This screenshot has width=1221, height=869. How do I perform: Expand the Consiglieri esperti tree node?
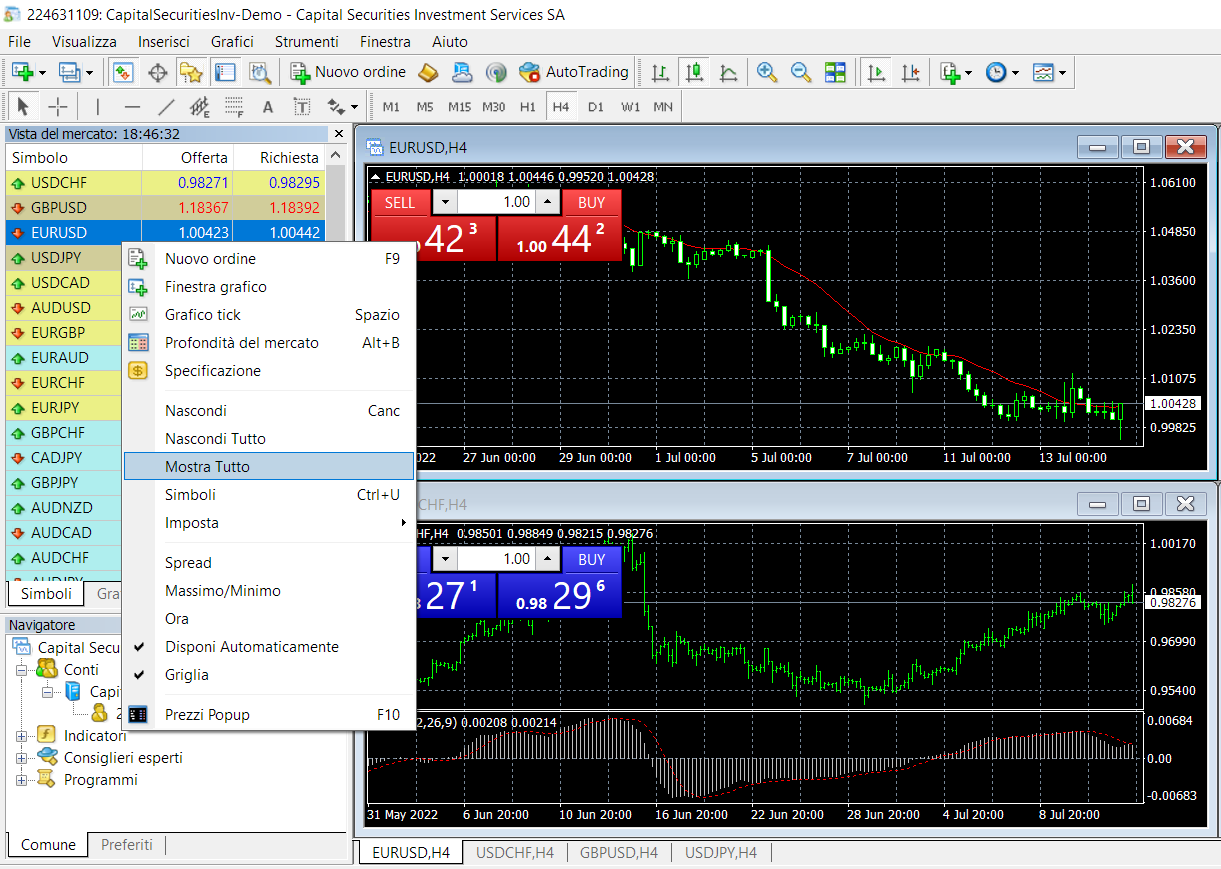click(22, 757)
